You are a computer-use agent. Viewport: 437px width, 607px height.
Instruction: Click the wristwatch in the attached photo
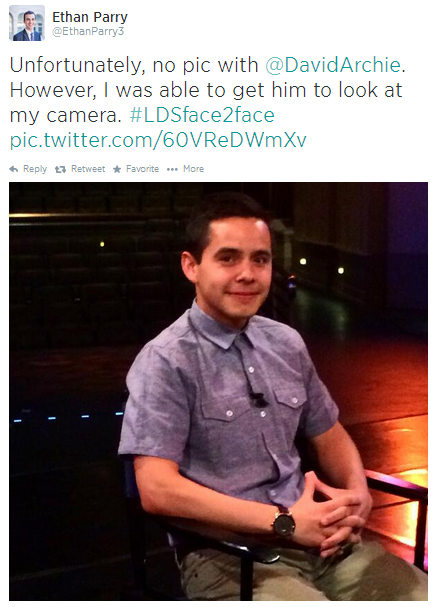283,521
